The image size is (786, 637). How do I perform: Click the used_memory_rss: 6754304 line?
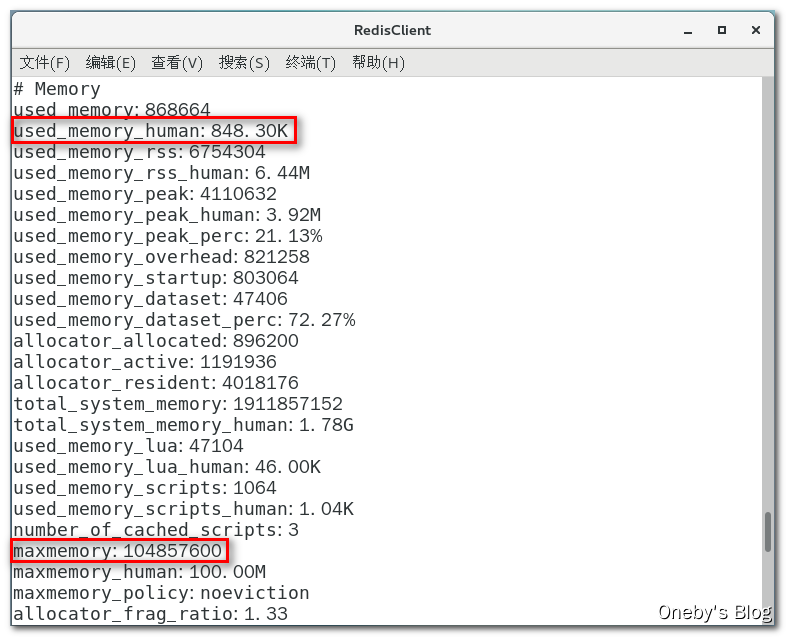point(139,152)
